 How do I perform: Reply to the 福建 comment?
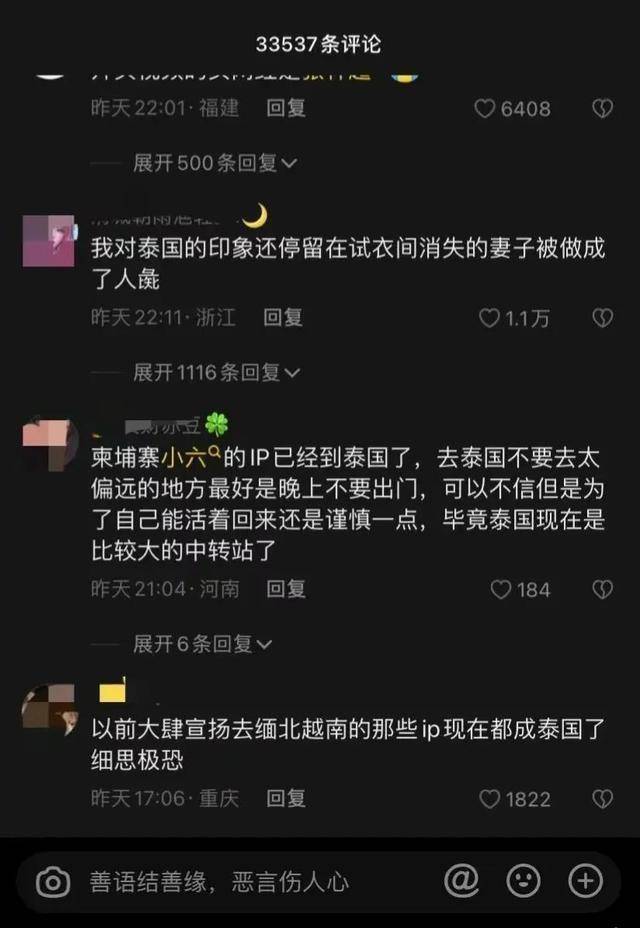click(286, 108)
